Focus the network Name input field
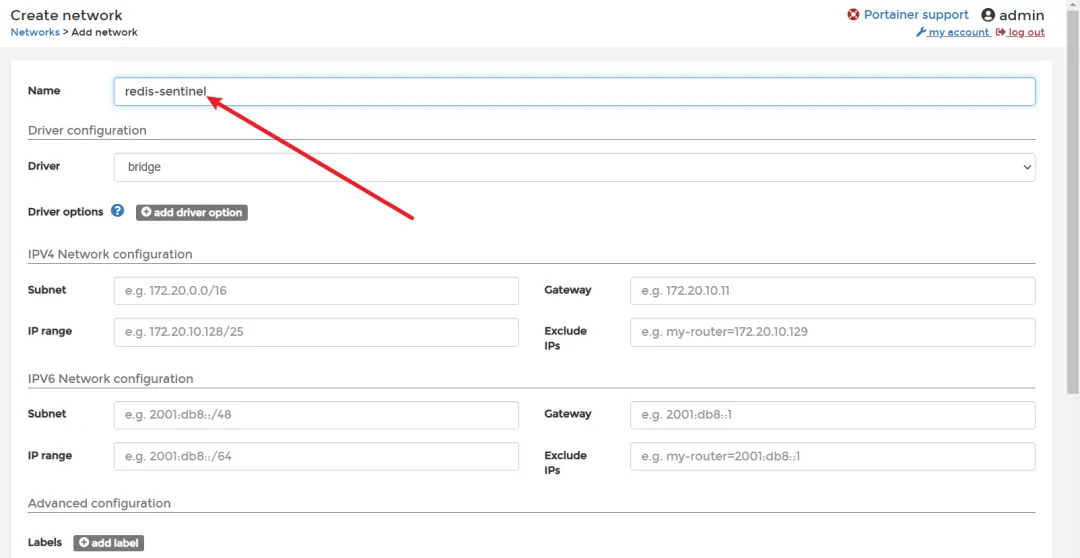The width and height of the screenshot is (1080, 558). pyautogui.click(x=574, y=91)
